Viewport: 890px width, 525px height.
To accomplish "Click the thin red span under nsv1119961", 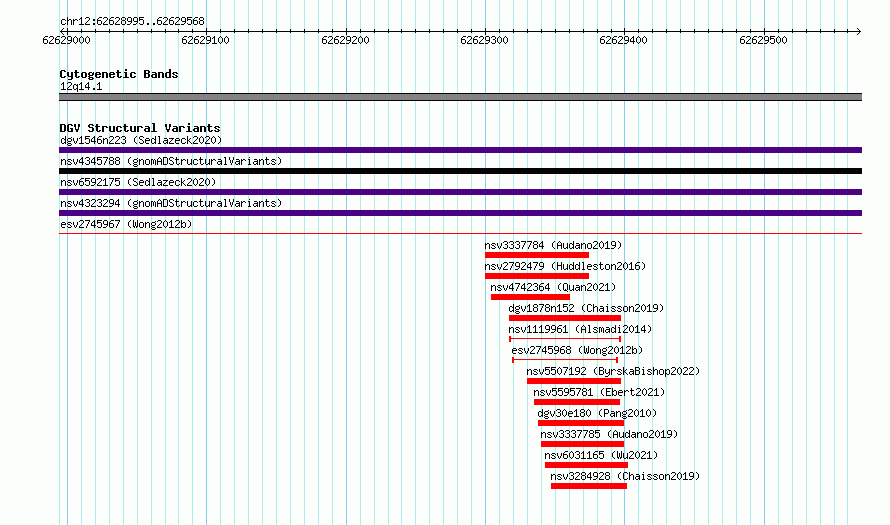I will (x=565, y=339).
